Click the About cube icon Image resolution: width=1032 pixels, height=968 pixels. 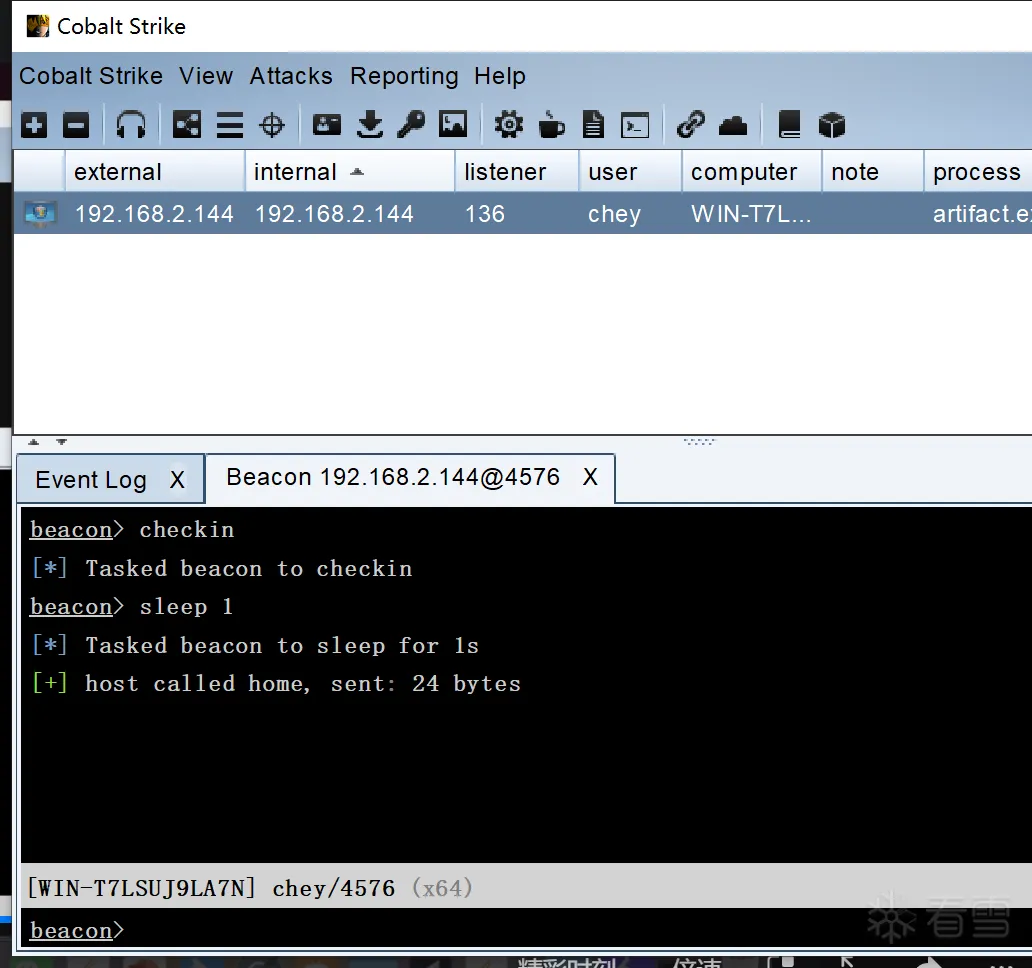(x=831, y=124)
